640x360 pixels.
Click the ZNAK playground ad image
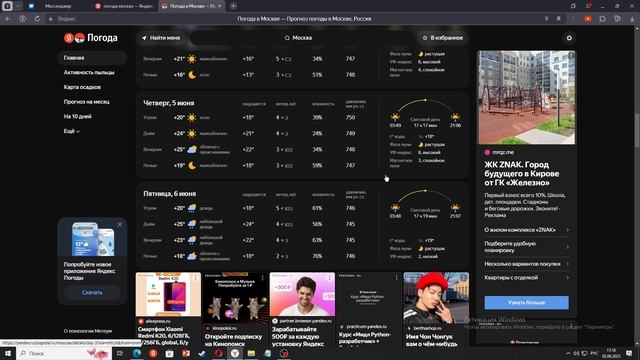[x=527, y=98]
